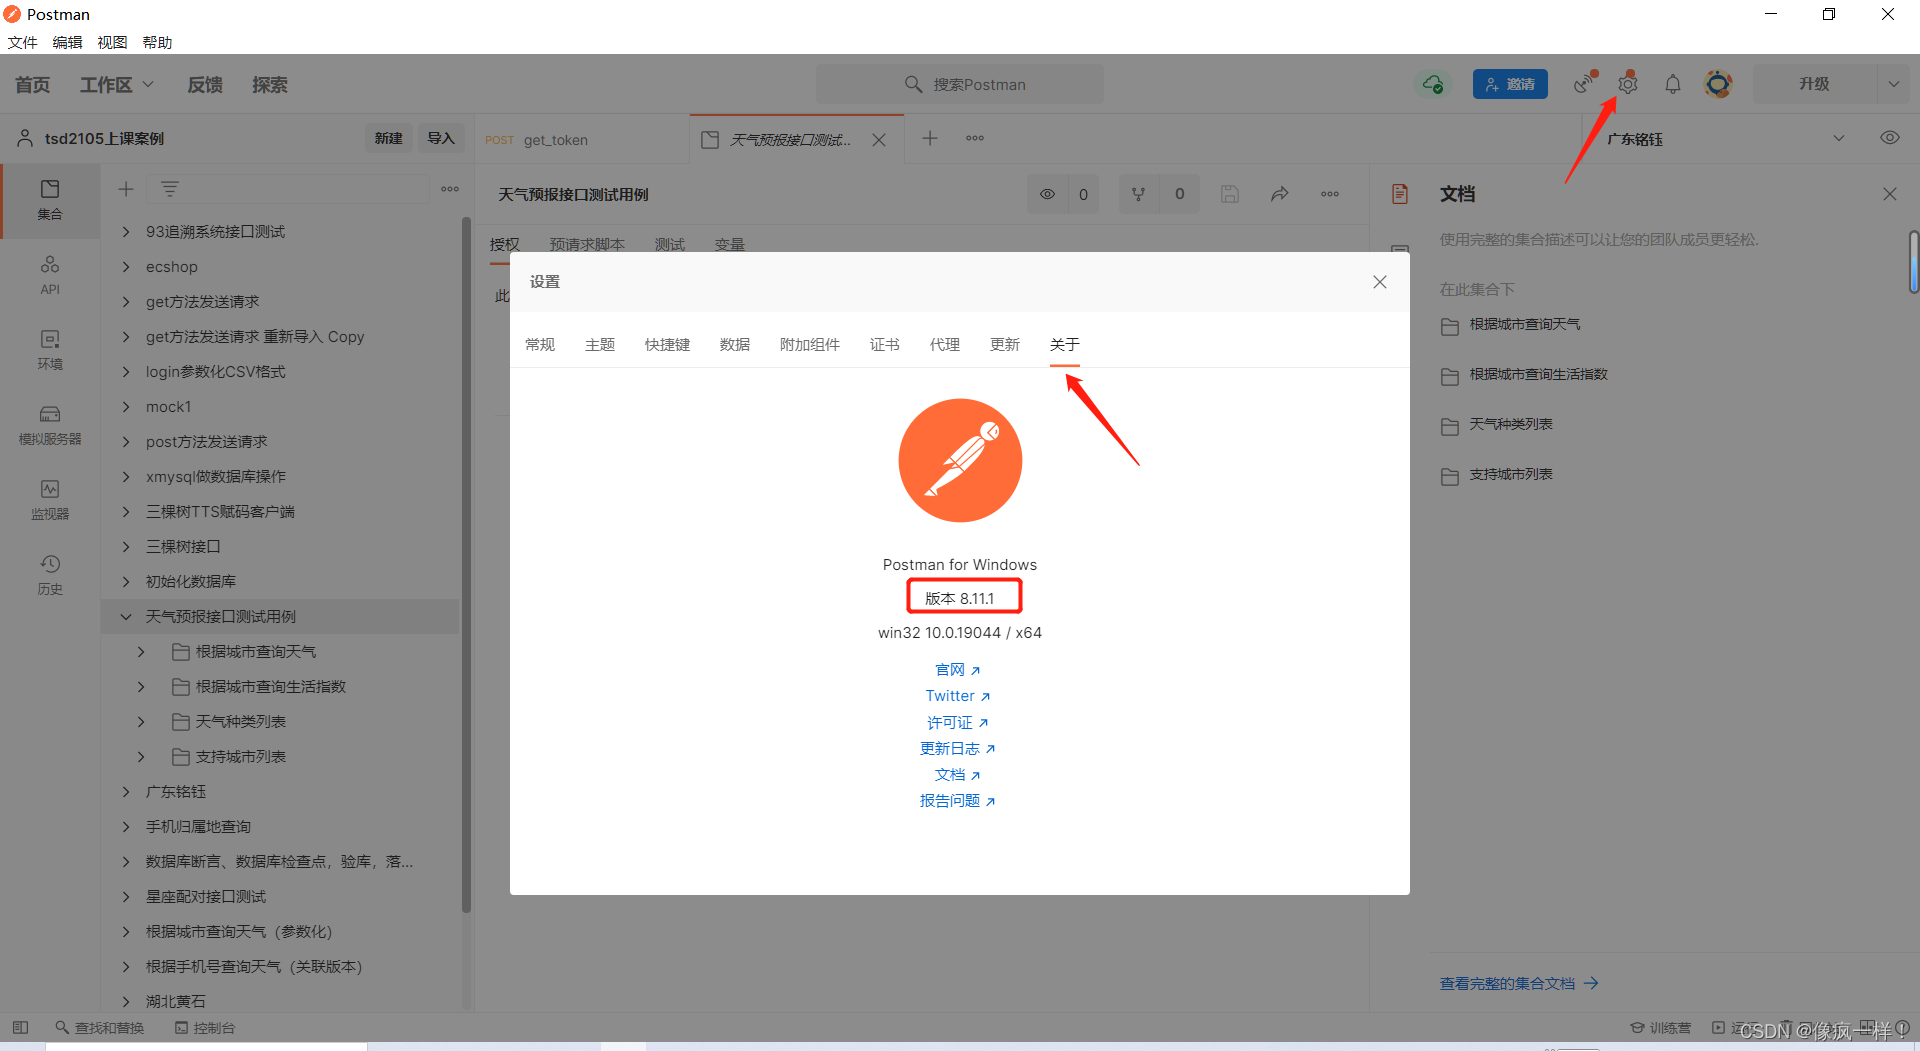Open the API sidebar icon
The image size is (1920, 1051).
[50, 274]
